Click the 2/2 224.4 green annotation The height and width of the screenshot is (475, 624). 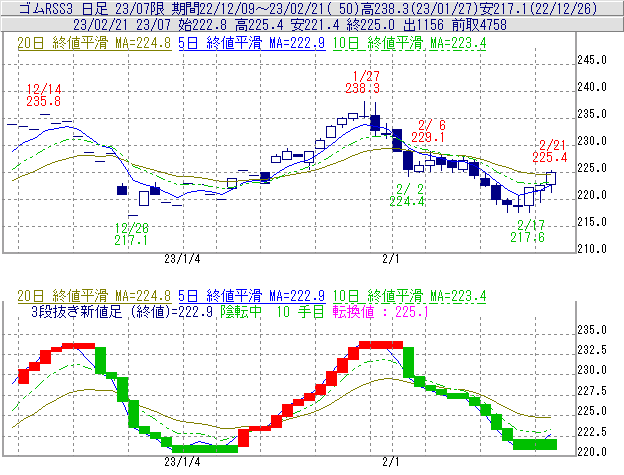(407, 195)
